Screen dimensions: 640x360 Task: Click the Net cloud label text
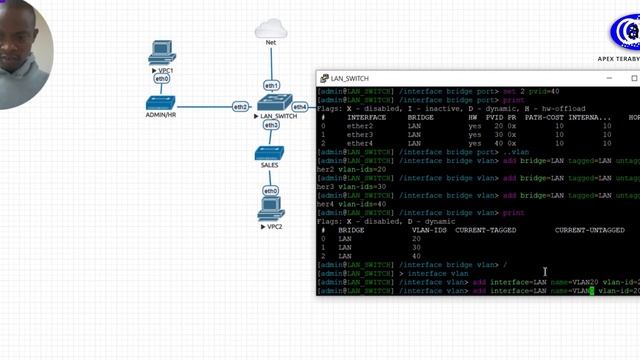(x=271, y=42)
